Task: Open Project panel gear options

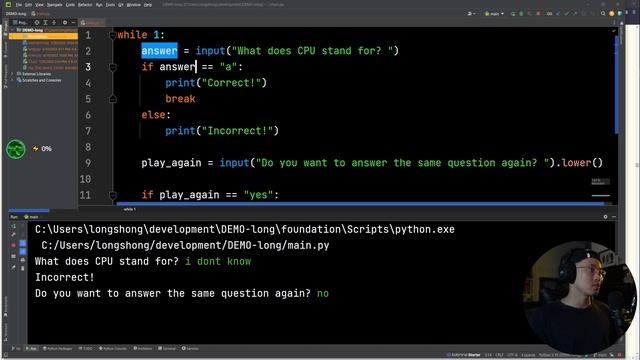Action: [65, 22]
